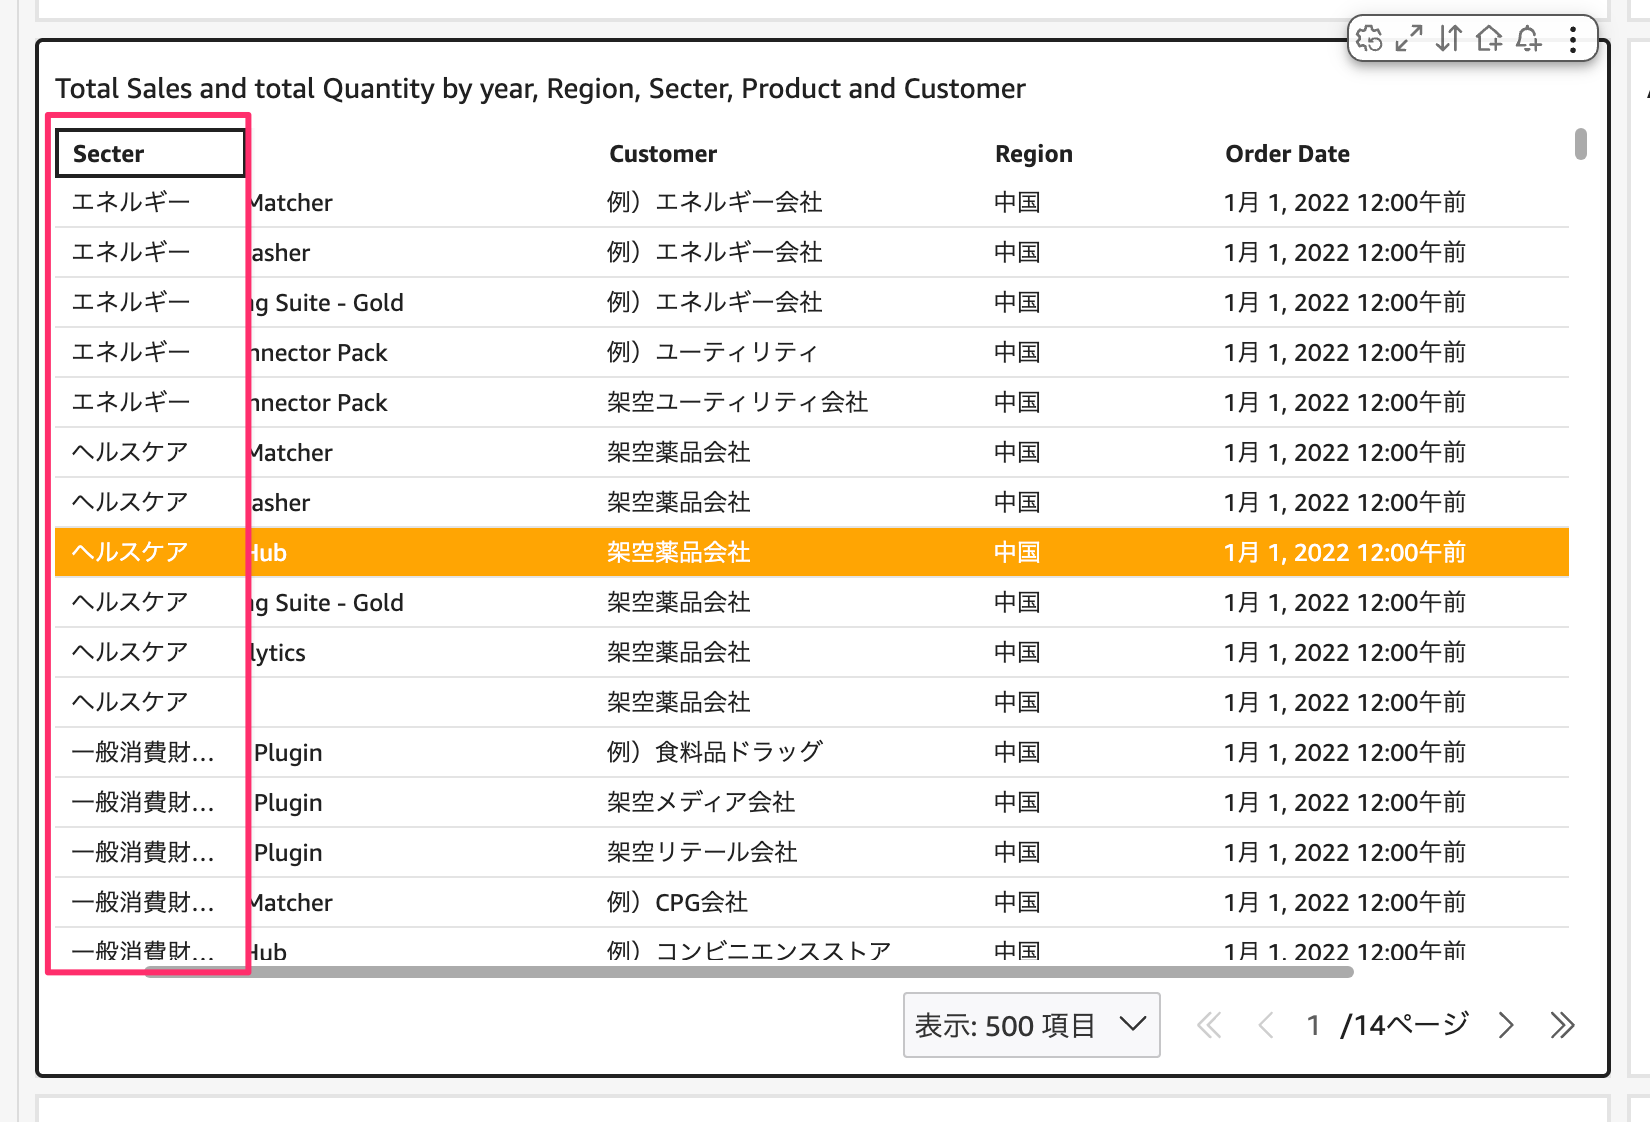Go to the next page of results
1650x1122 pixels.
(1506, 1025)
